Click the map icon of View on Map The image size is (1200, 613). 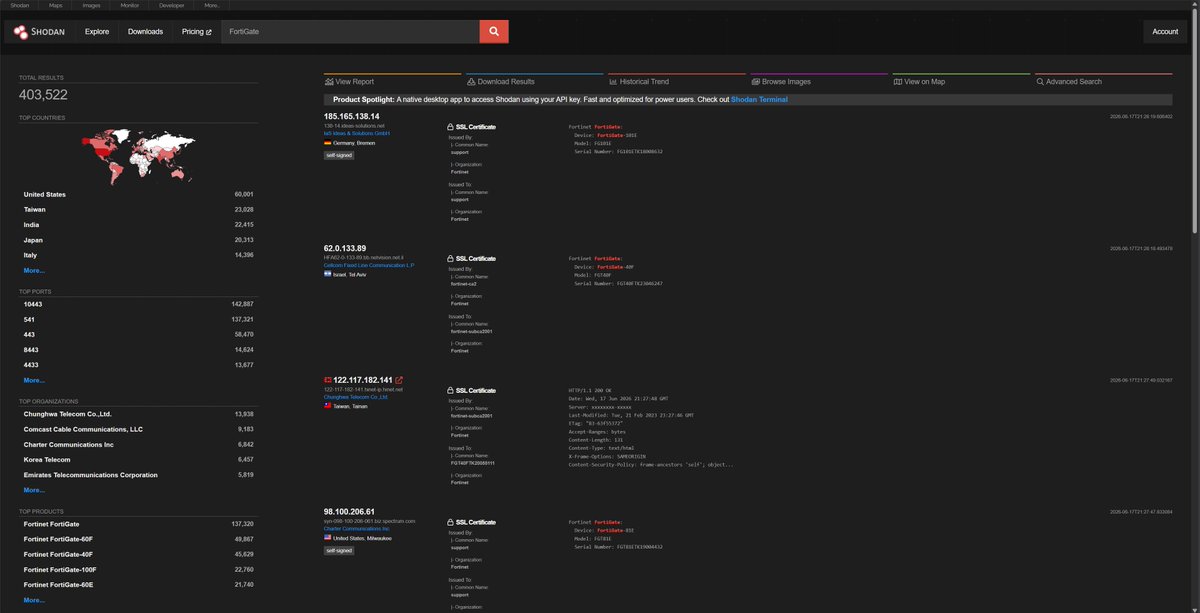click(897, 82)
